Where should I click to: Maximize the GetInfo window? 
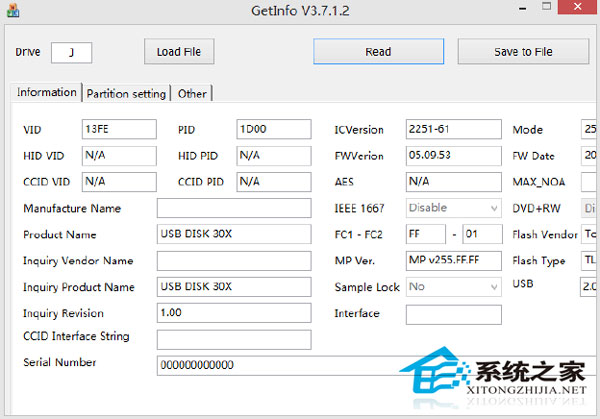(x=546, y=7)
